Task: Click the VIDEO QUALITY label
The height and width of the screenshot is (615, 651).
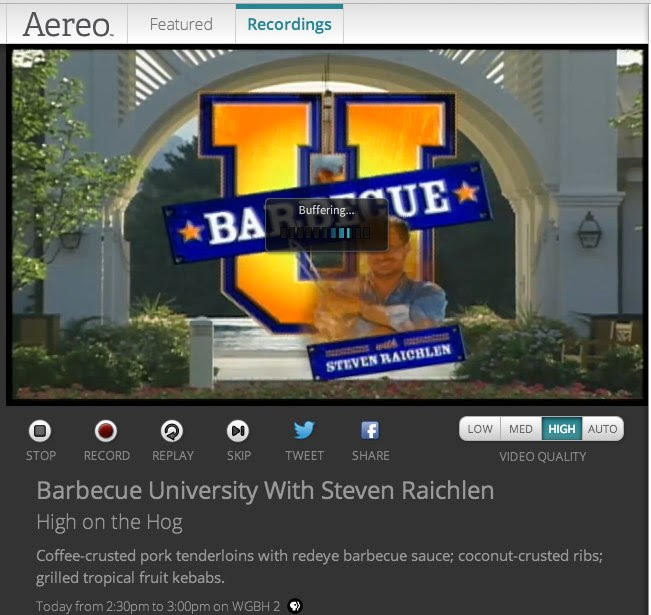Action: tap(542, 457)
